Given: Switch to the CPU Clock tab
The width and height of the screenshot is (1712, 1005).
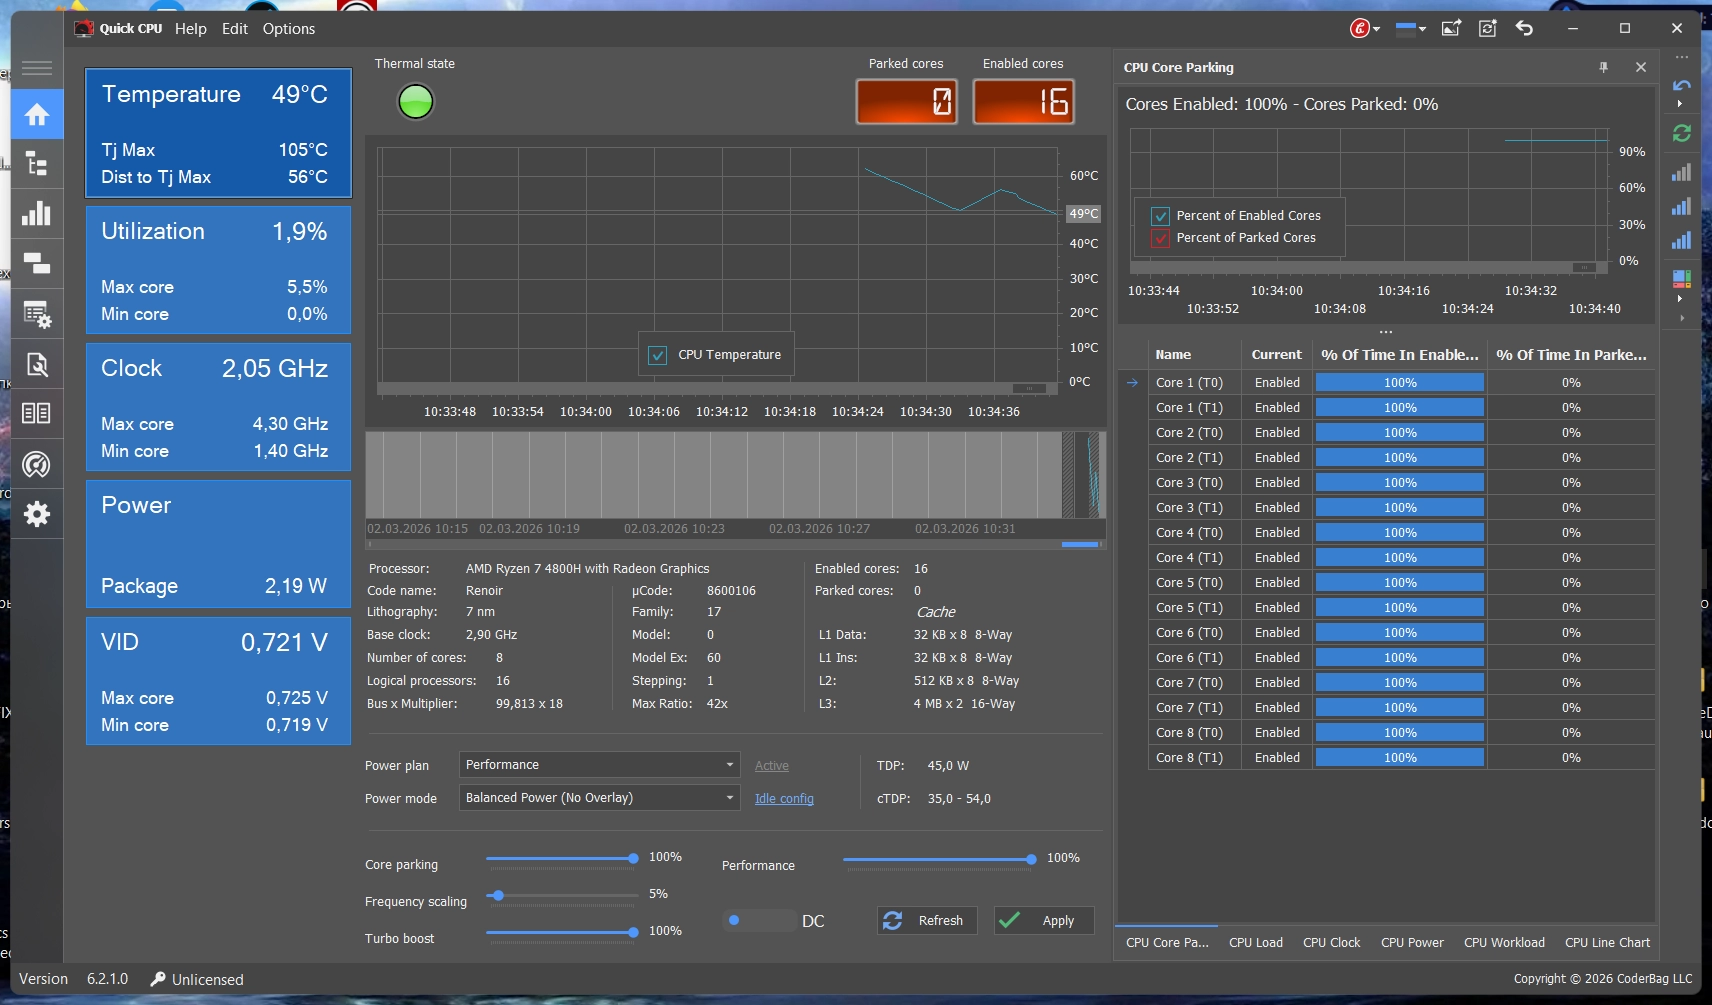Looking at the screenshot, I should [x=1331, y=943].
